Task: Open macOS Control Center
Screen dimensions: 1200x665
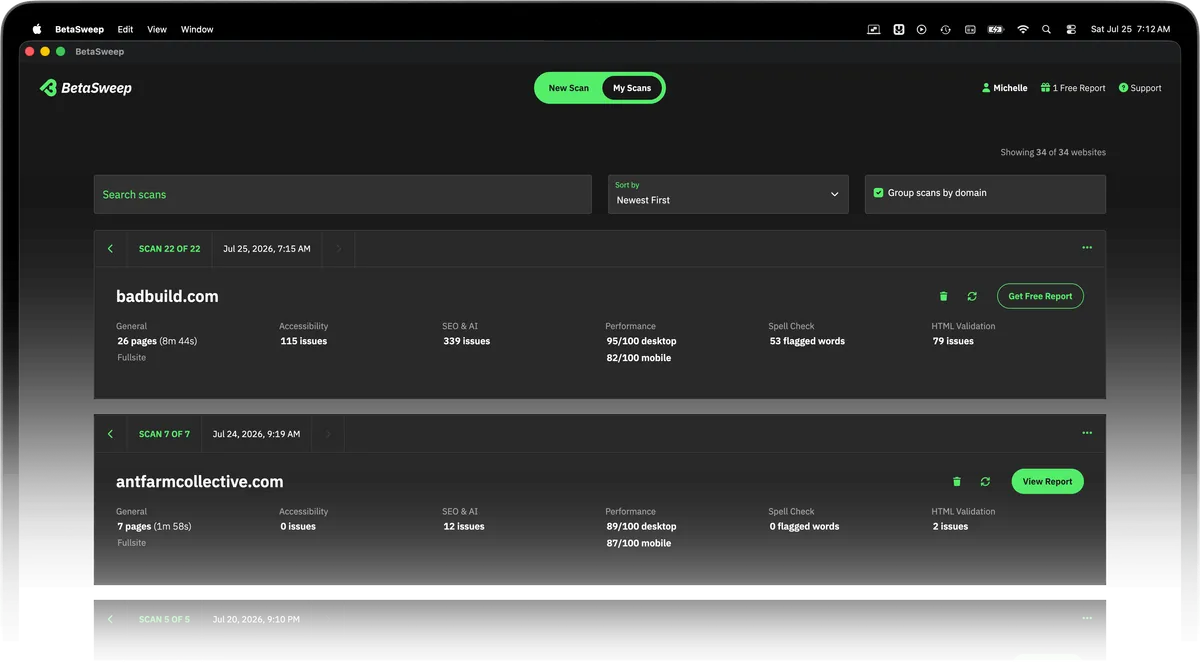Action: (x=1071, y=29)
